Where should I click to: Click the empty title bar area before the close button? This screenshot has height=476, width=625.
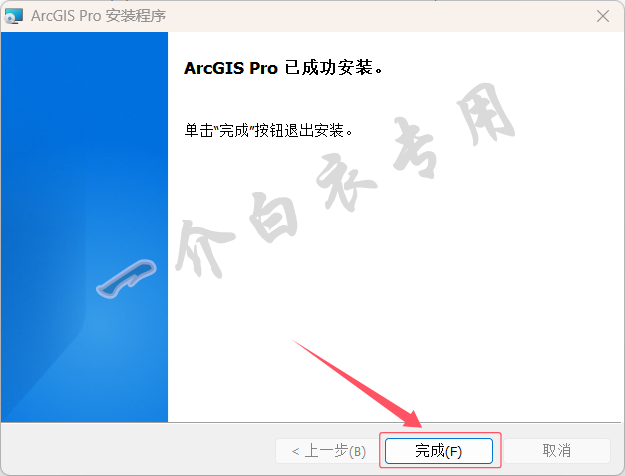(x=379, y=16)
